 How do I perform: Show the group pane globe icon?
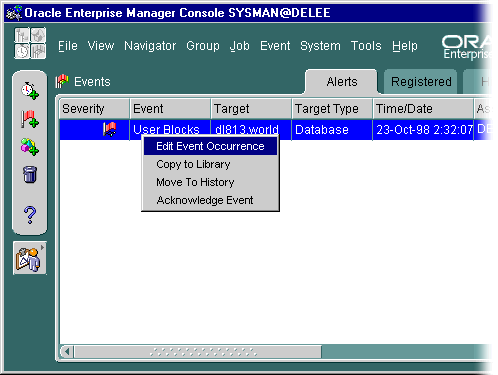(38, 36)
